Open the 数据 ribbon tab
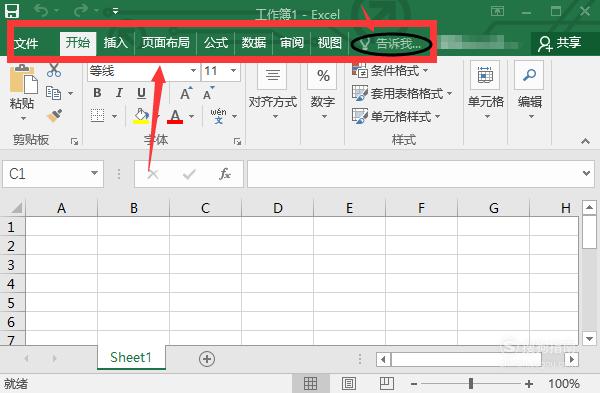Screen dimensions: 600x393 pos(253,42)
